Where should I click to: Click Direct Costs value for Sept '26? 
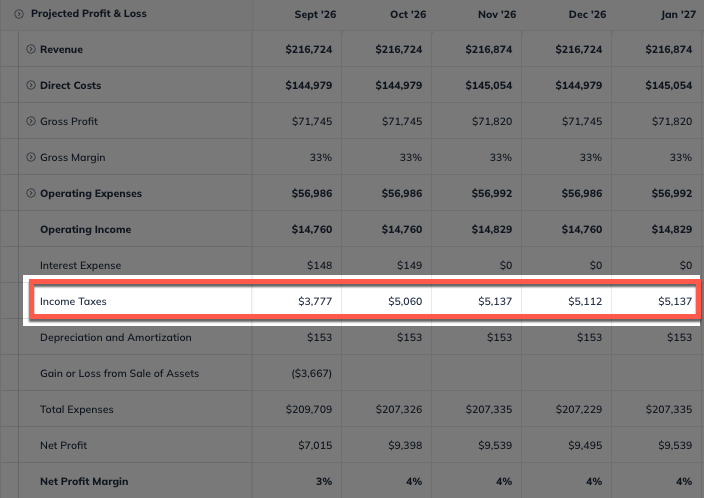(309, 85)
